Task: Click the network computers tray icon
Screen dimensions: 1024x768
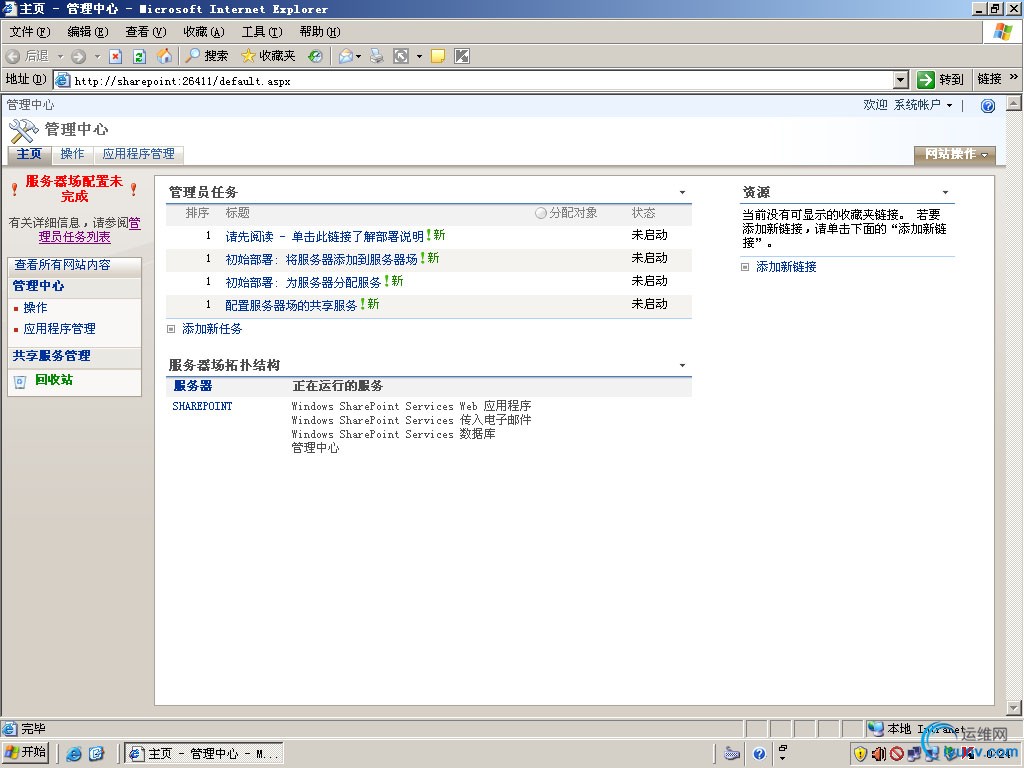Action: [x=914, y=754]
